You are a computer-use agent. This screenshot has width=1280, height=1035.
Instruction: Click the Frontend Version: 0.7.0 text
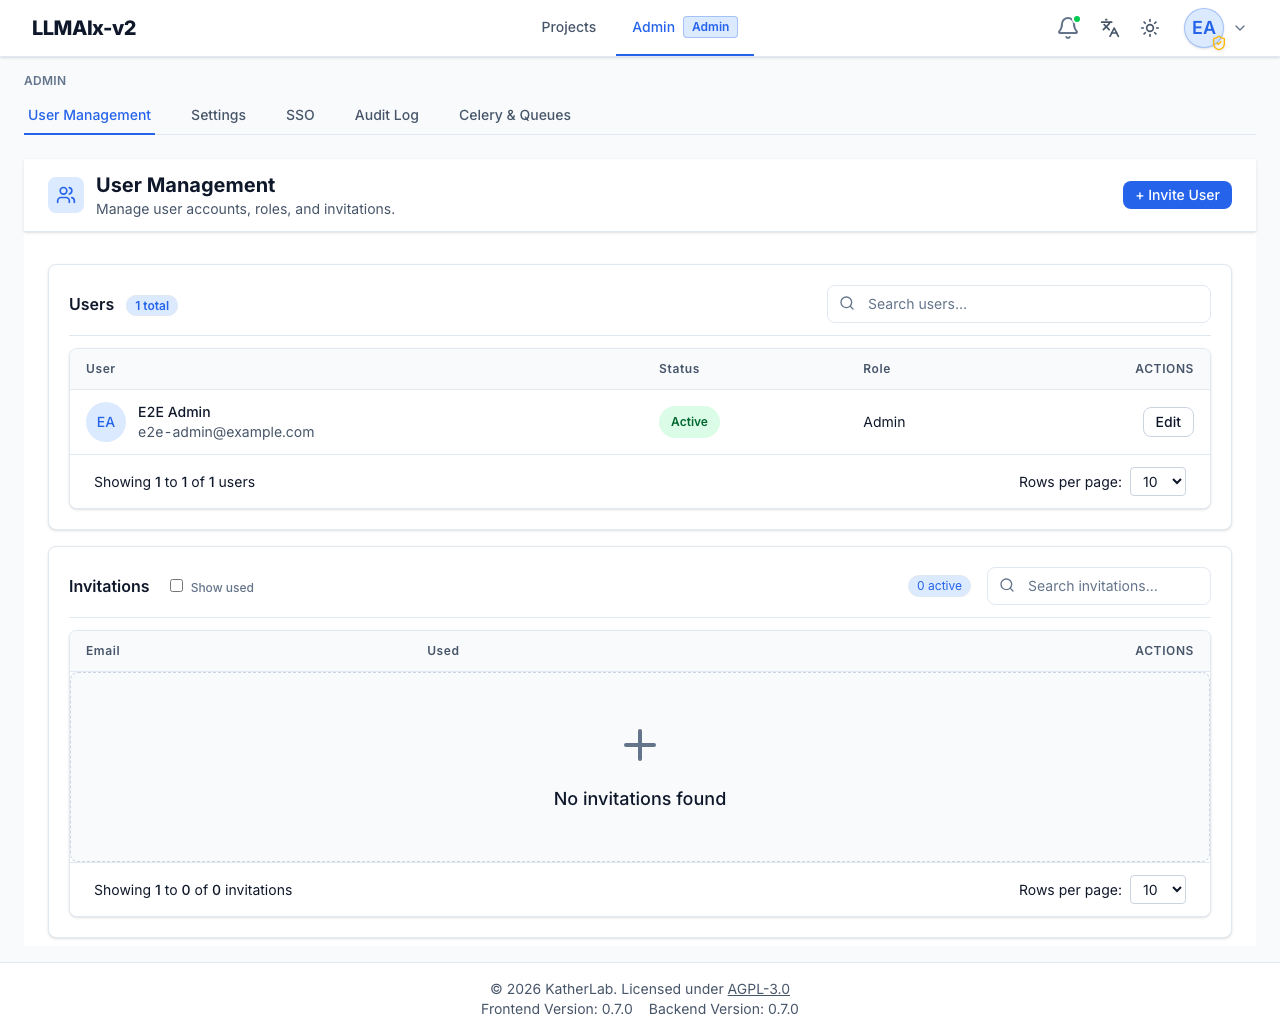point(557,1009)
